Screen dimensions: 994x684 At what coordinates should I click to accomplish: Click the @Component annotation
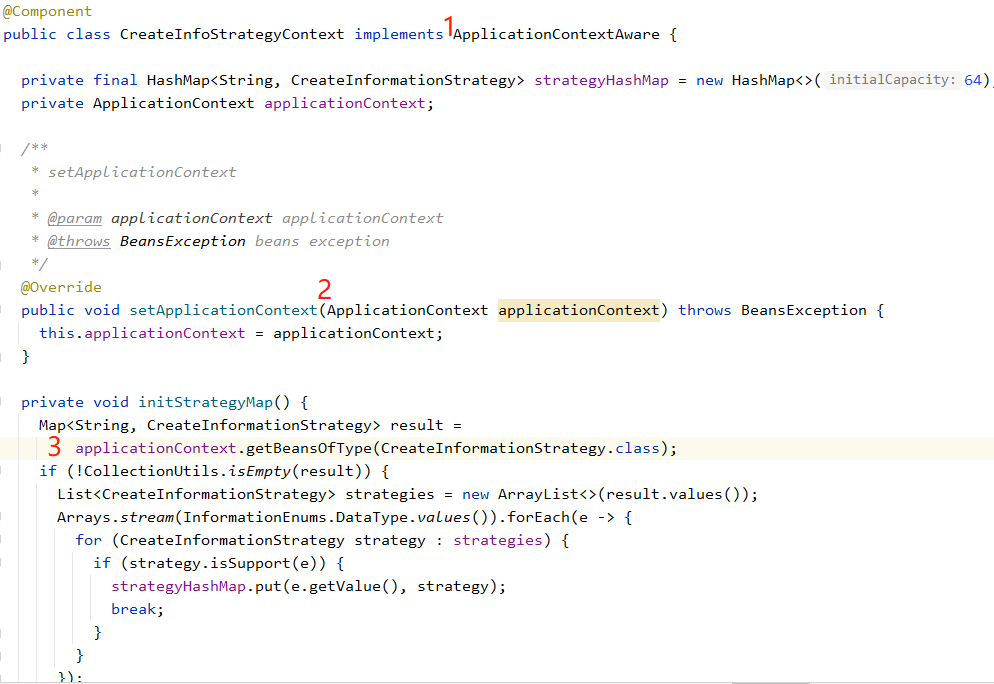pyautogui.click(x=47, y=11)
